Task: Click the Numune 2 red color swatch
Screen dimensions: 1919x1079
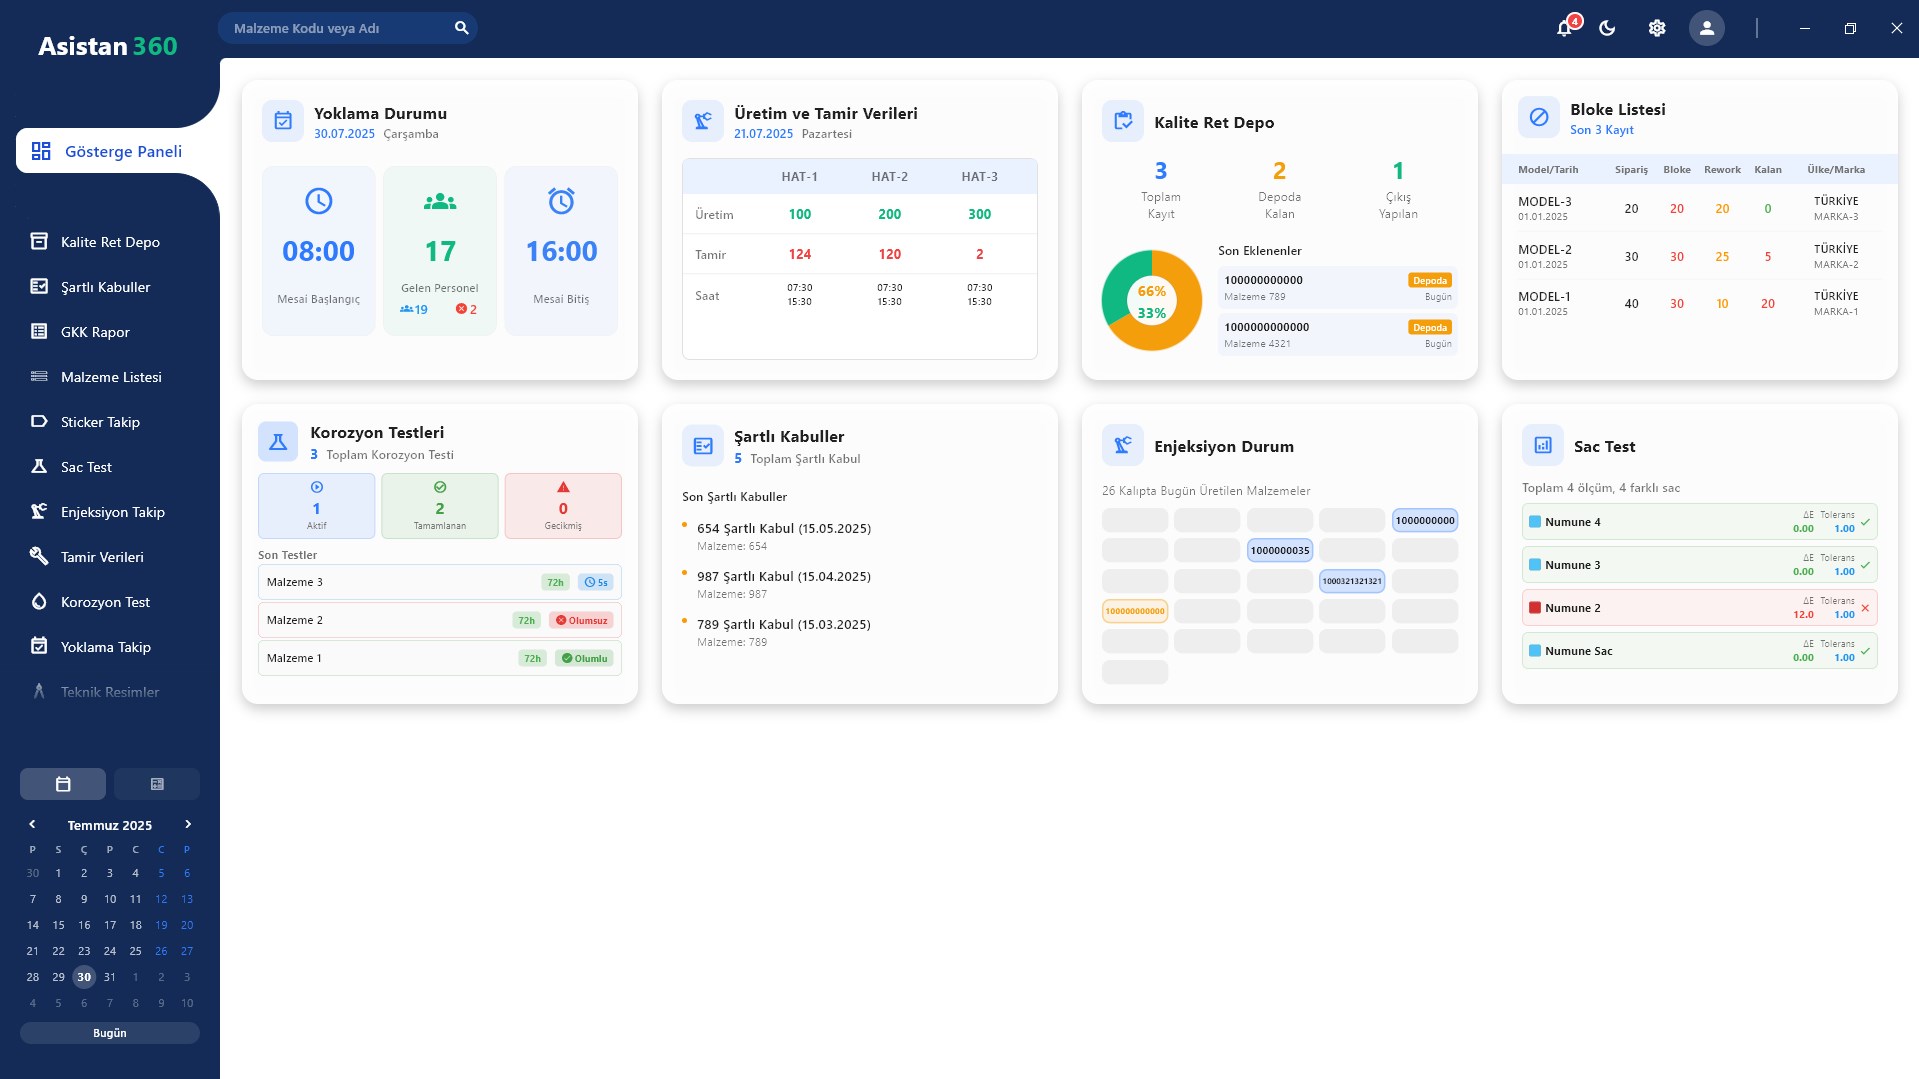Action: pos(1535,608)
